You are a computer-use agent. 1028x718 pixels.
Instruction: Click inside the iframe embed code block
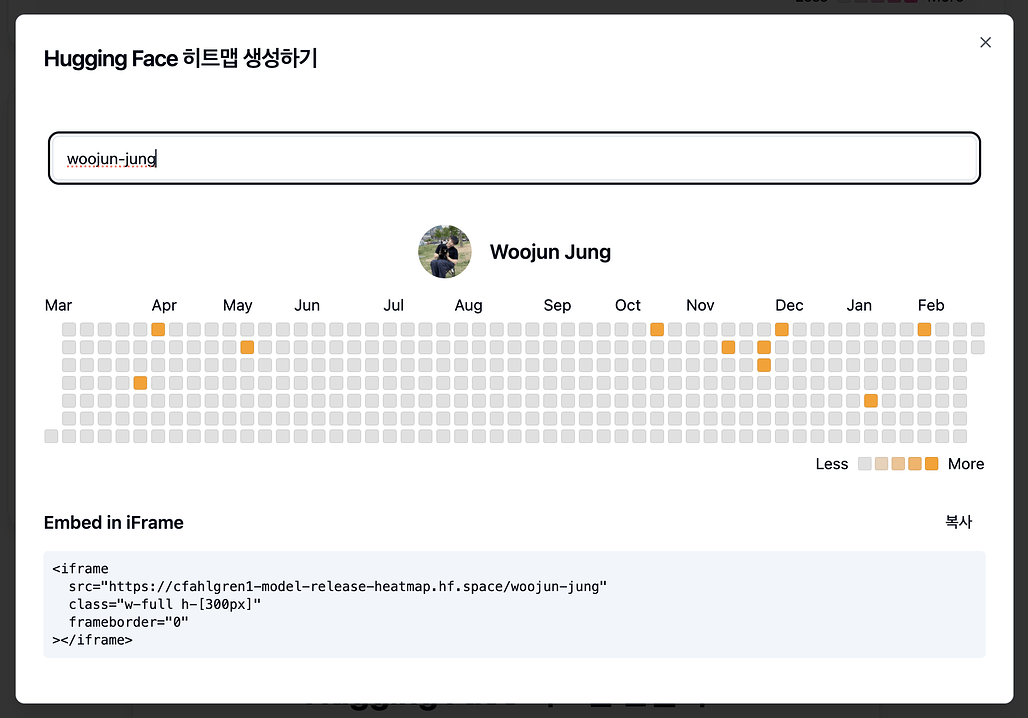pyautogui.click(x=514, y=604)
